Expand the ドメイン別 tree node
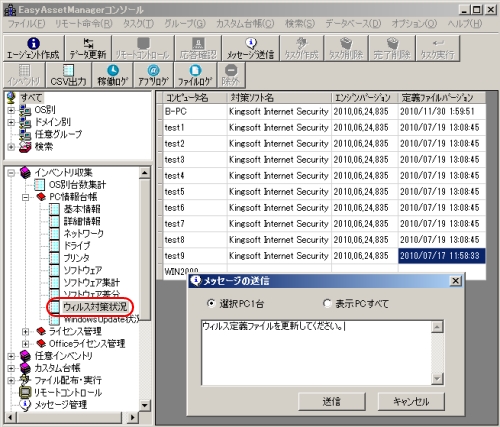Viewport: 500px width, 427px height. pyautogui.click(x=11, y=122)
